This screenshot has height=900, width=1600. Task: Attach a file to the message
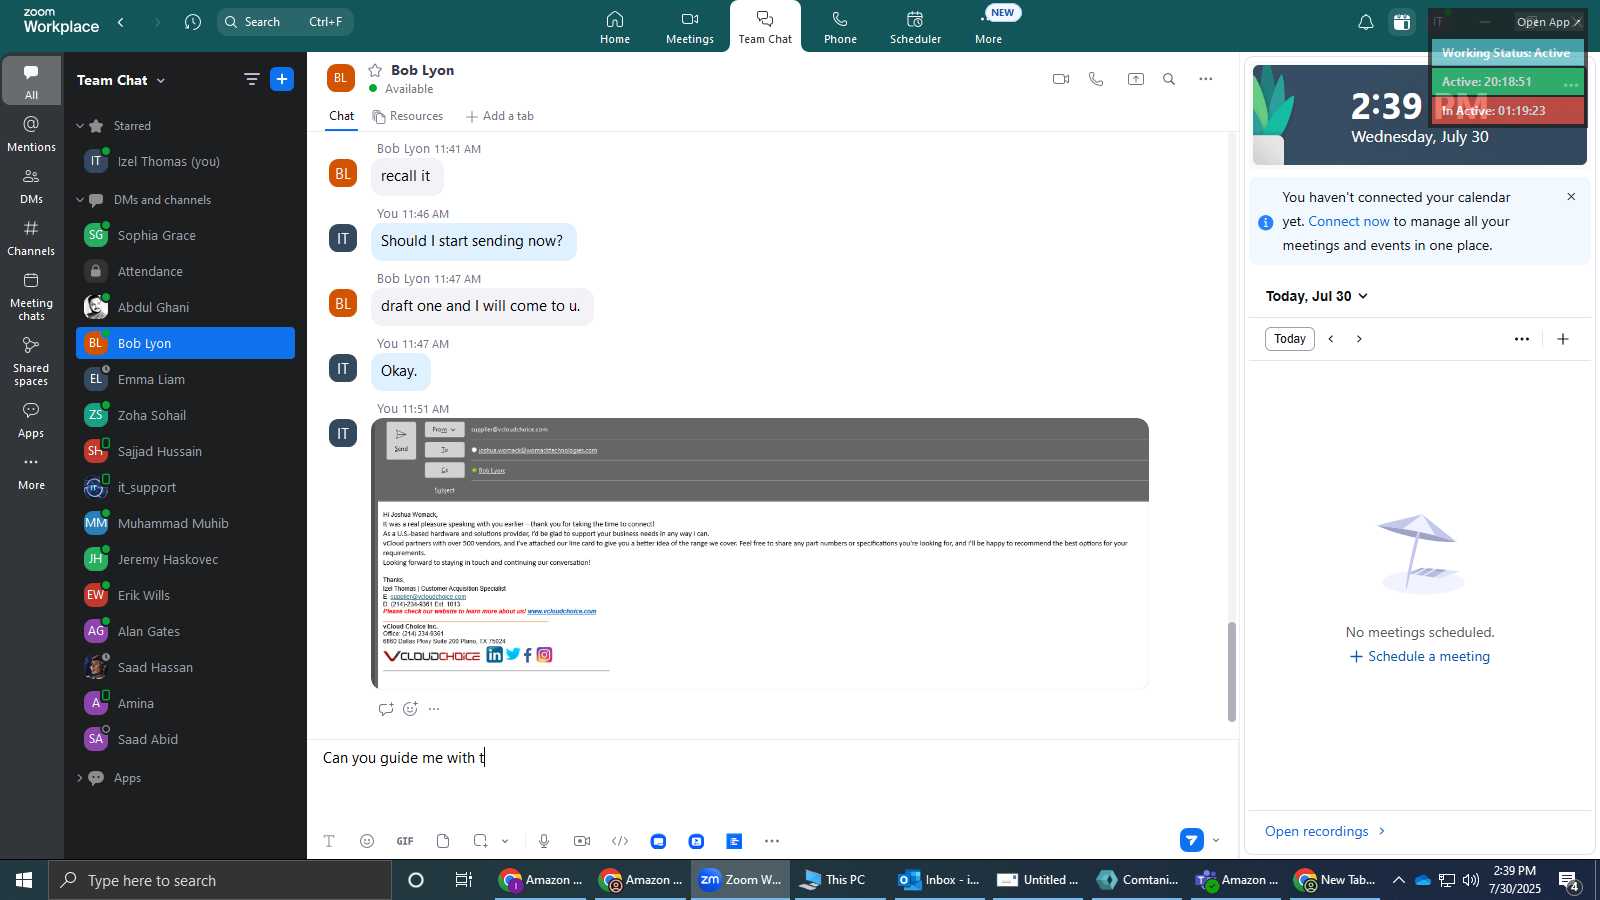tap(443, 841)
